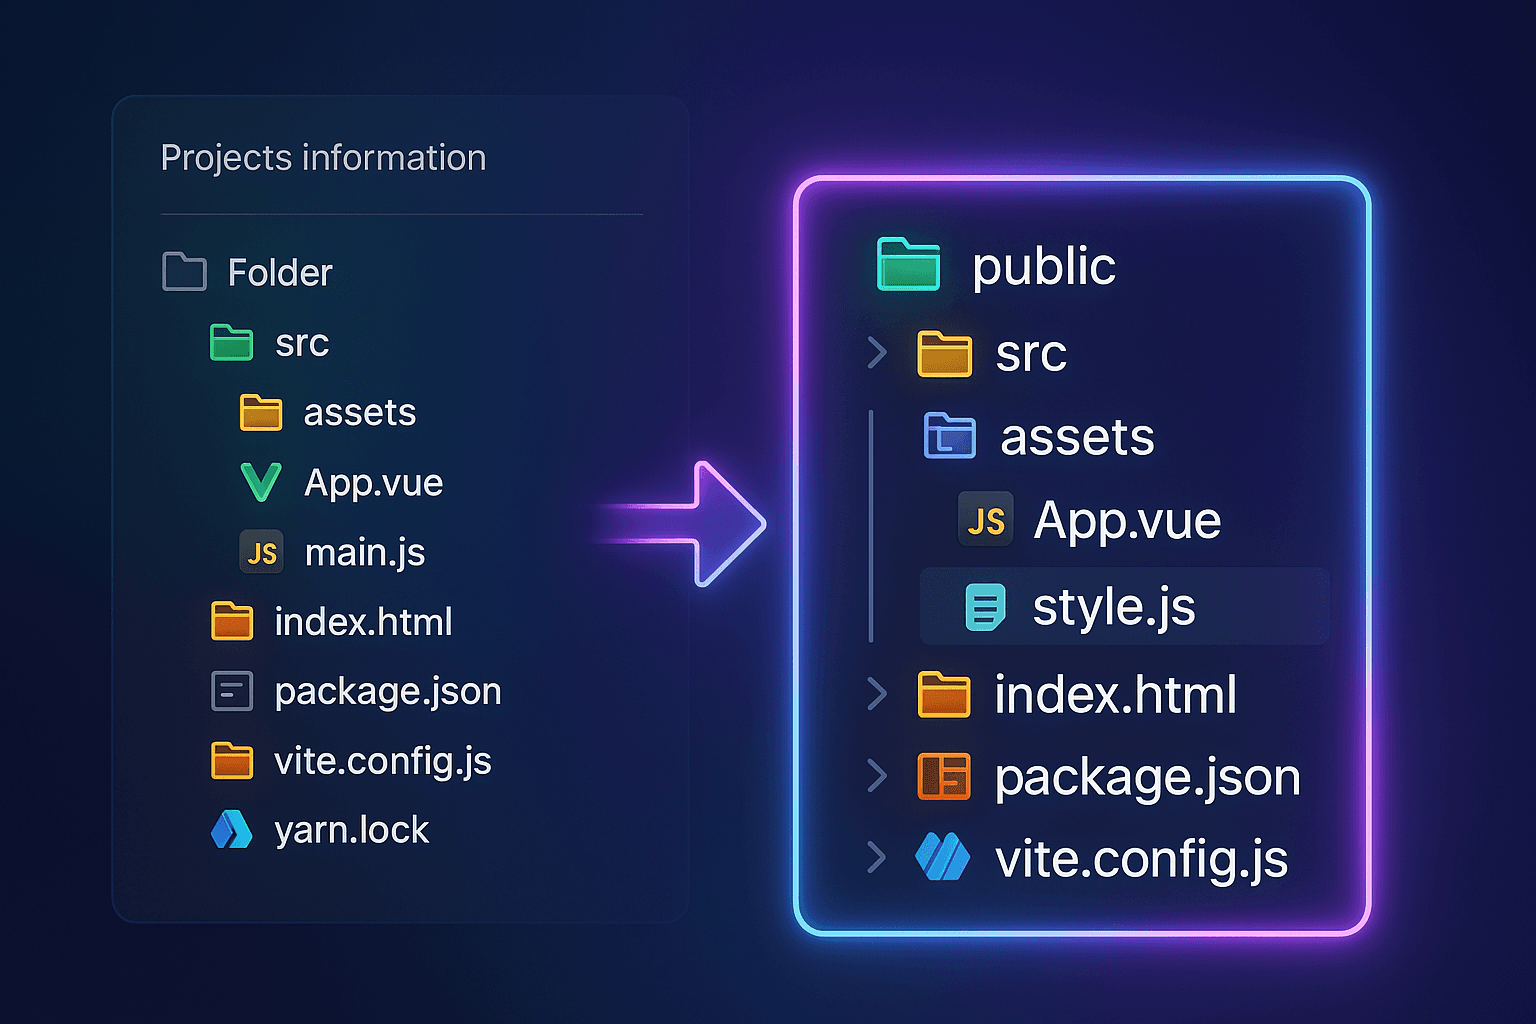This screenshot has width=1536, height=1024.
Task: Expand the vite.config.js chevron in right panel
Action: point(877,857)
